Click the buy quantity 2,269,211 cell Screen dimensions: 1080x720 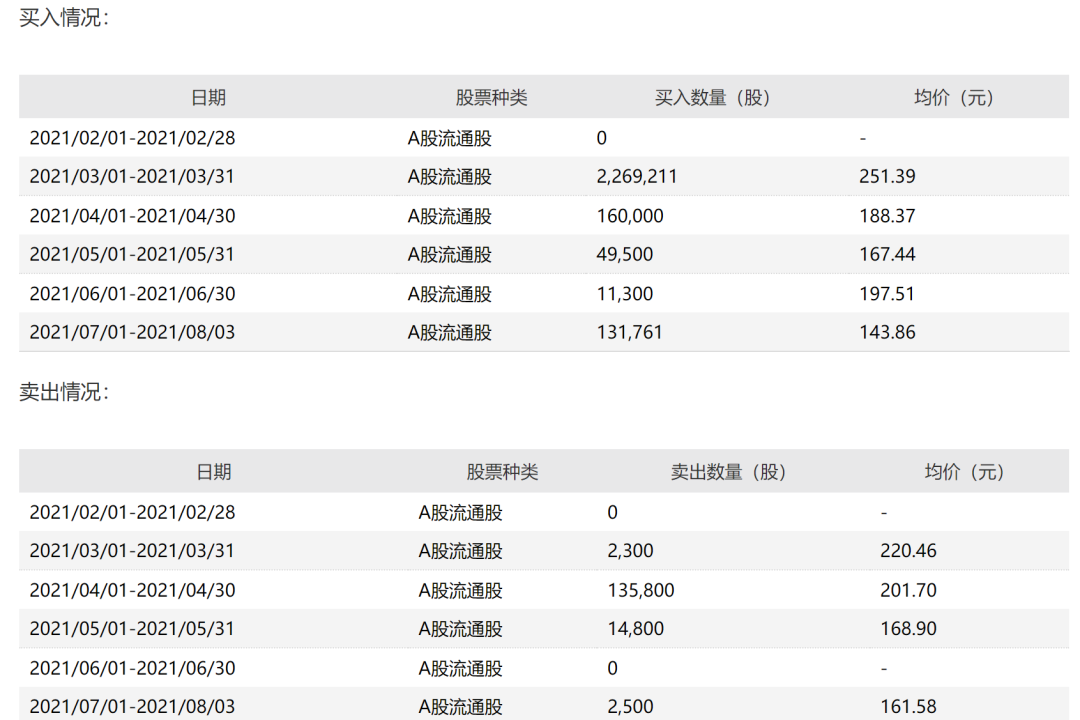[x=637, y=177]
